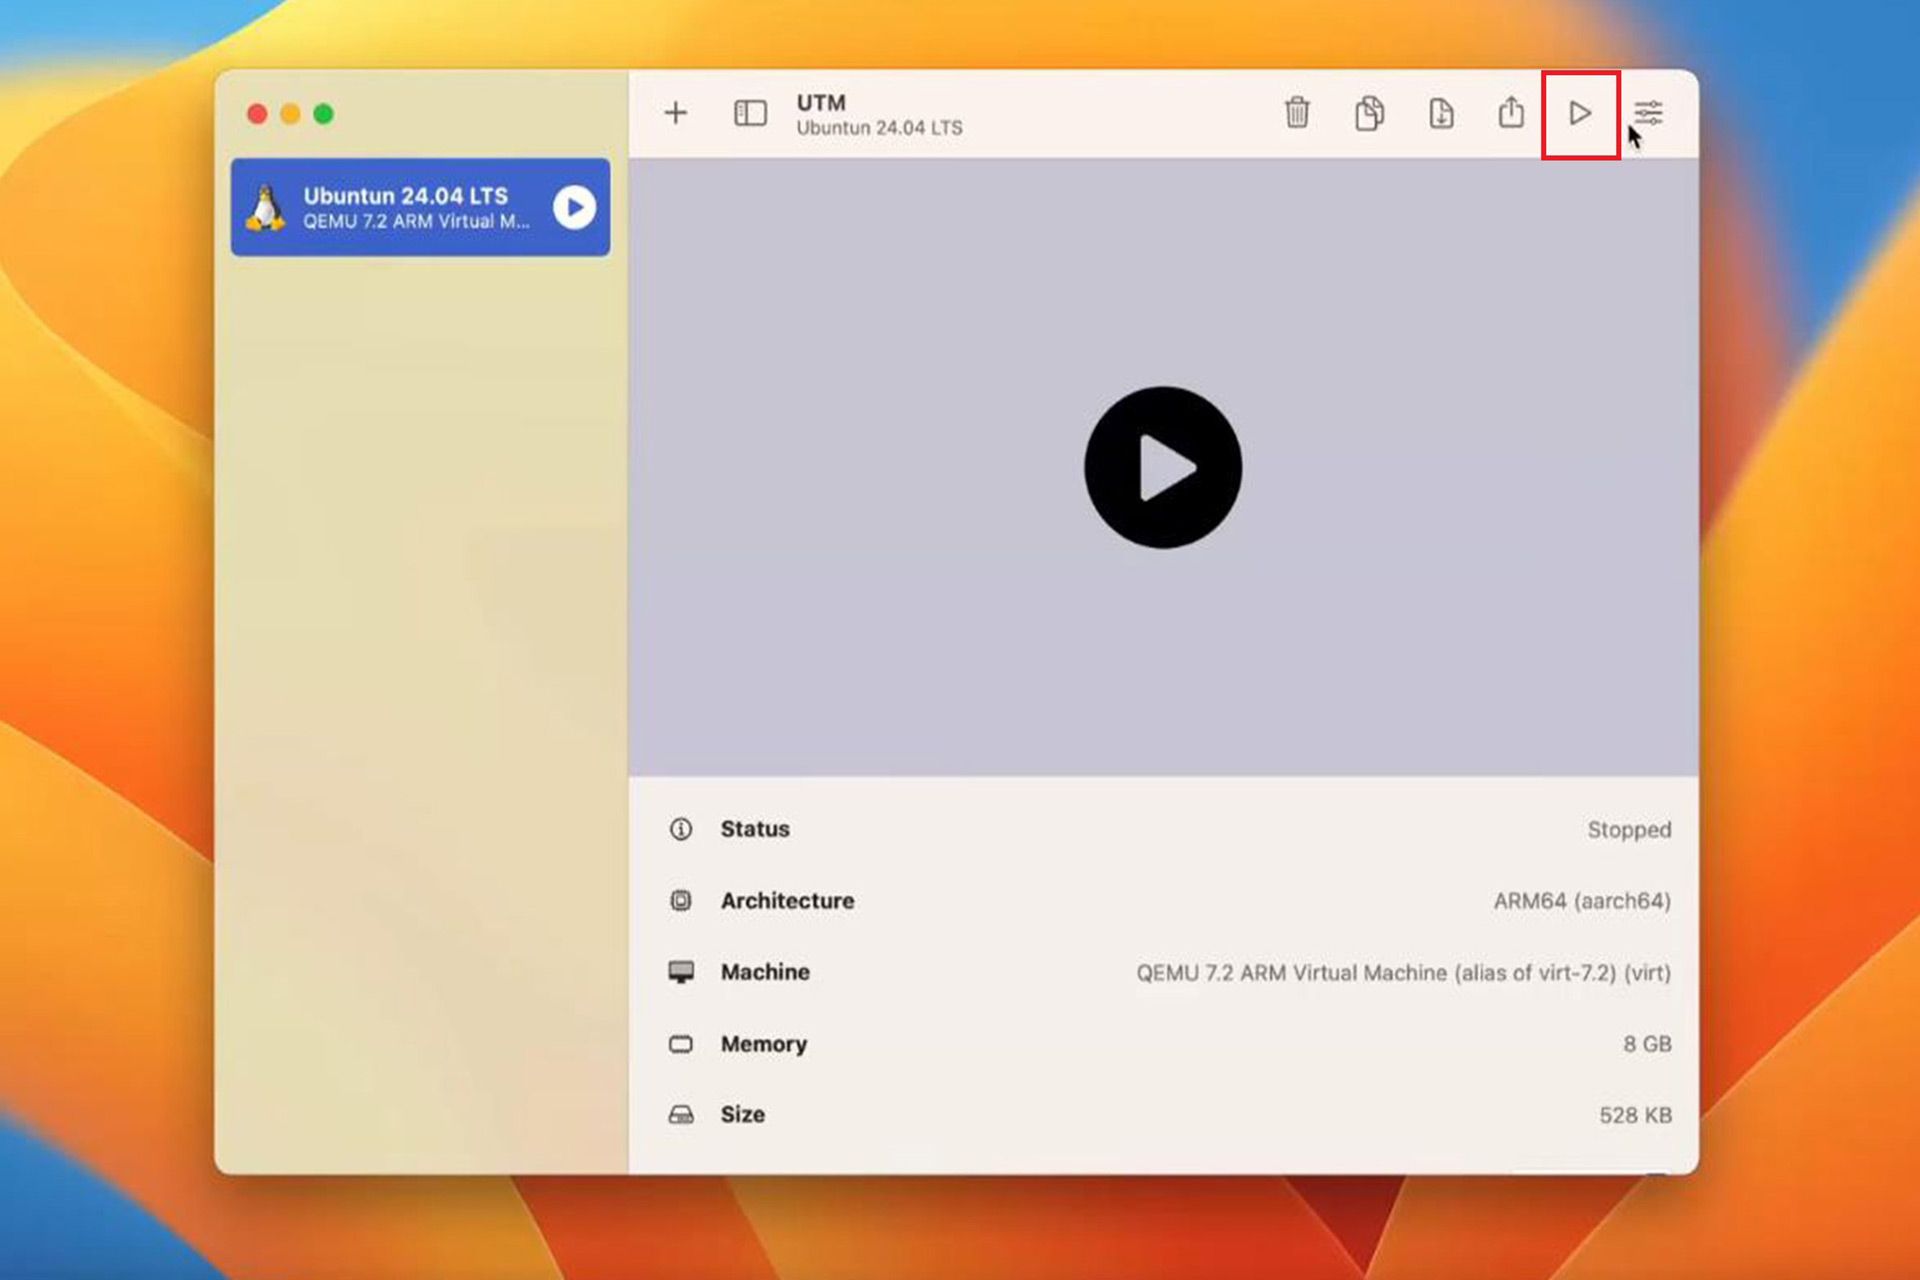Viewport: 1920px width, 1280px height.
Task: Click the Status label
Action: coord(755,829)
